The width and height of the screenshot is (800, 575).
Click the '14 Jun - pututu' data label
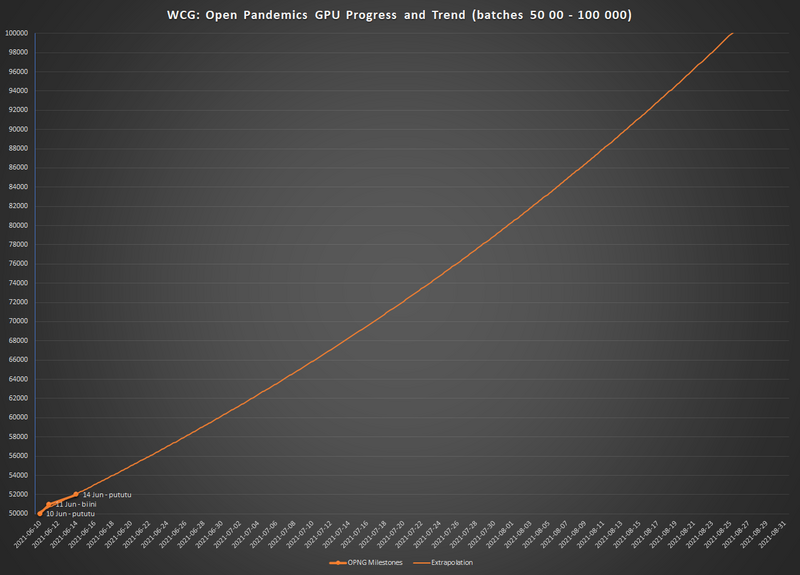107,495
